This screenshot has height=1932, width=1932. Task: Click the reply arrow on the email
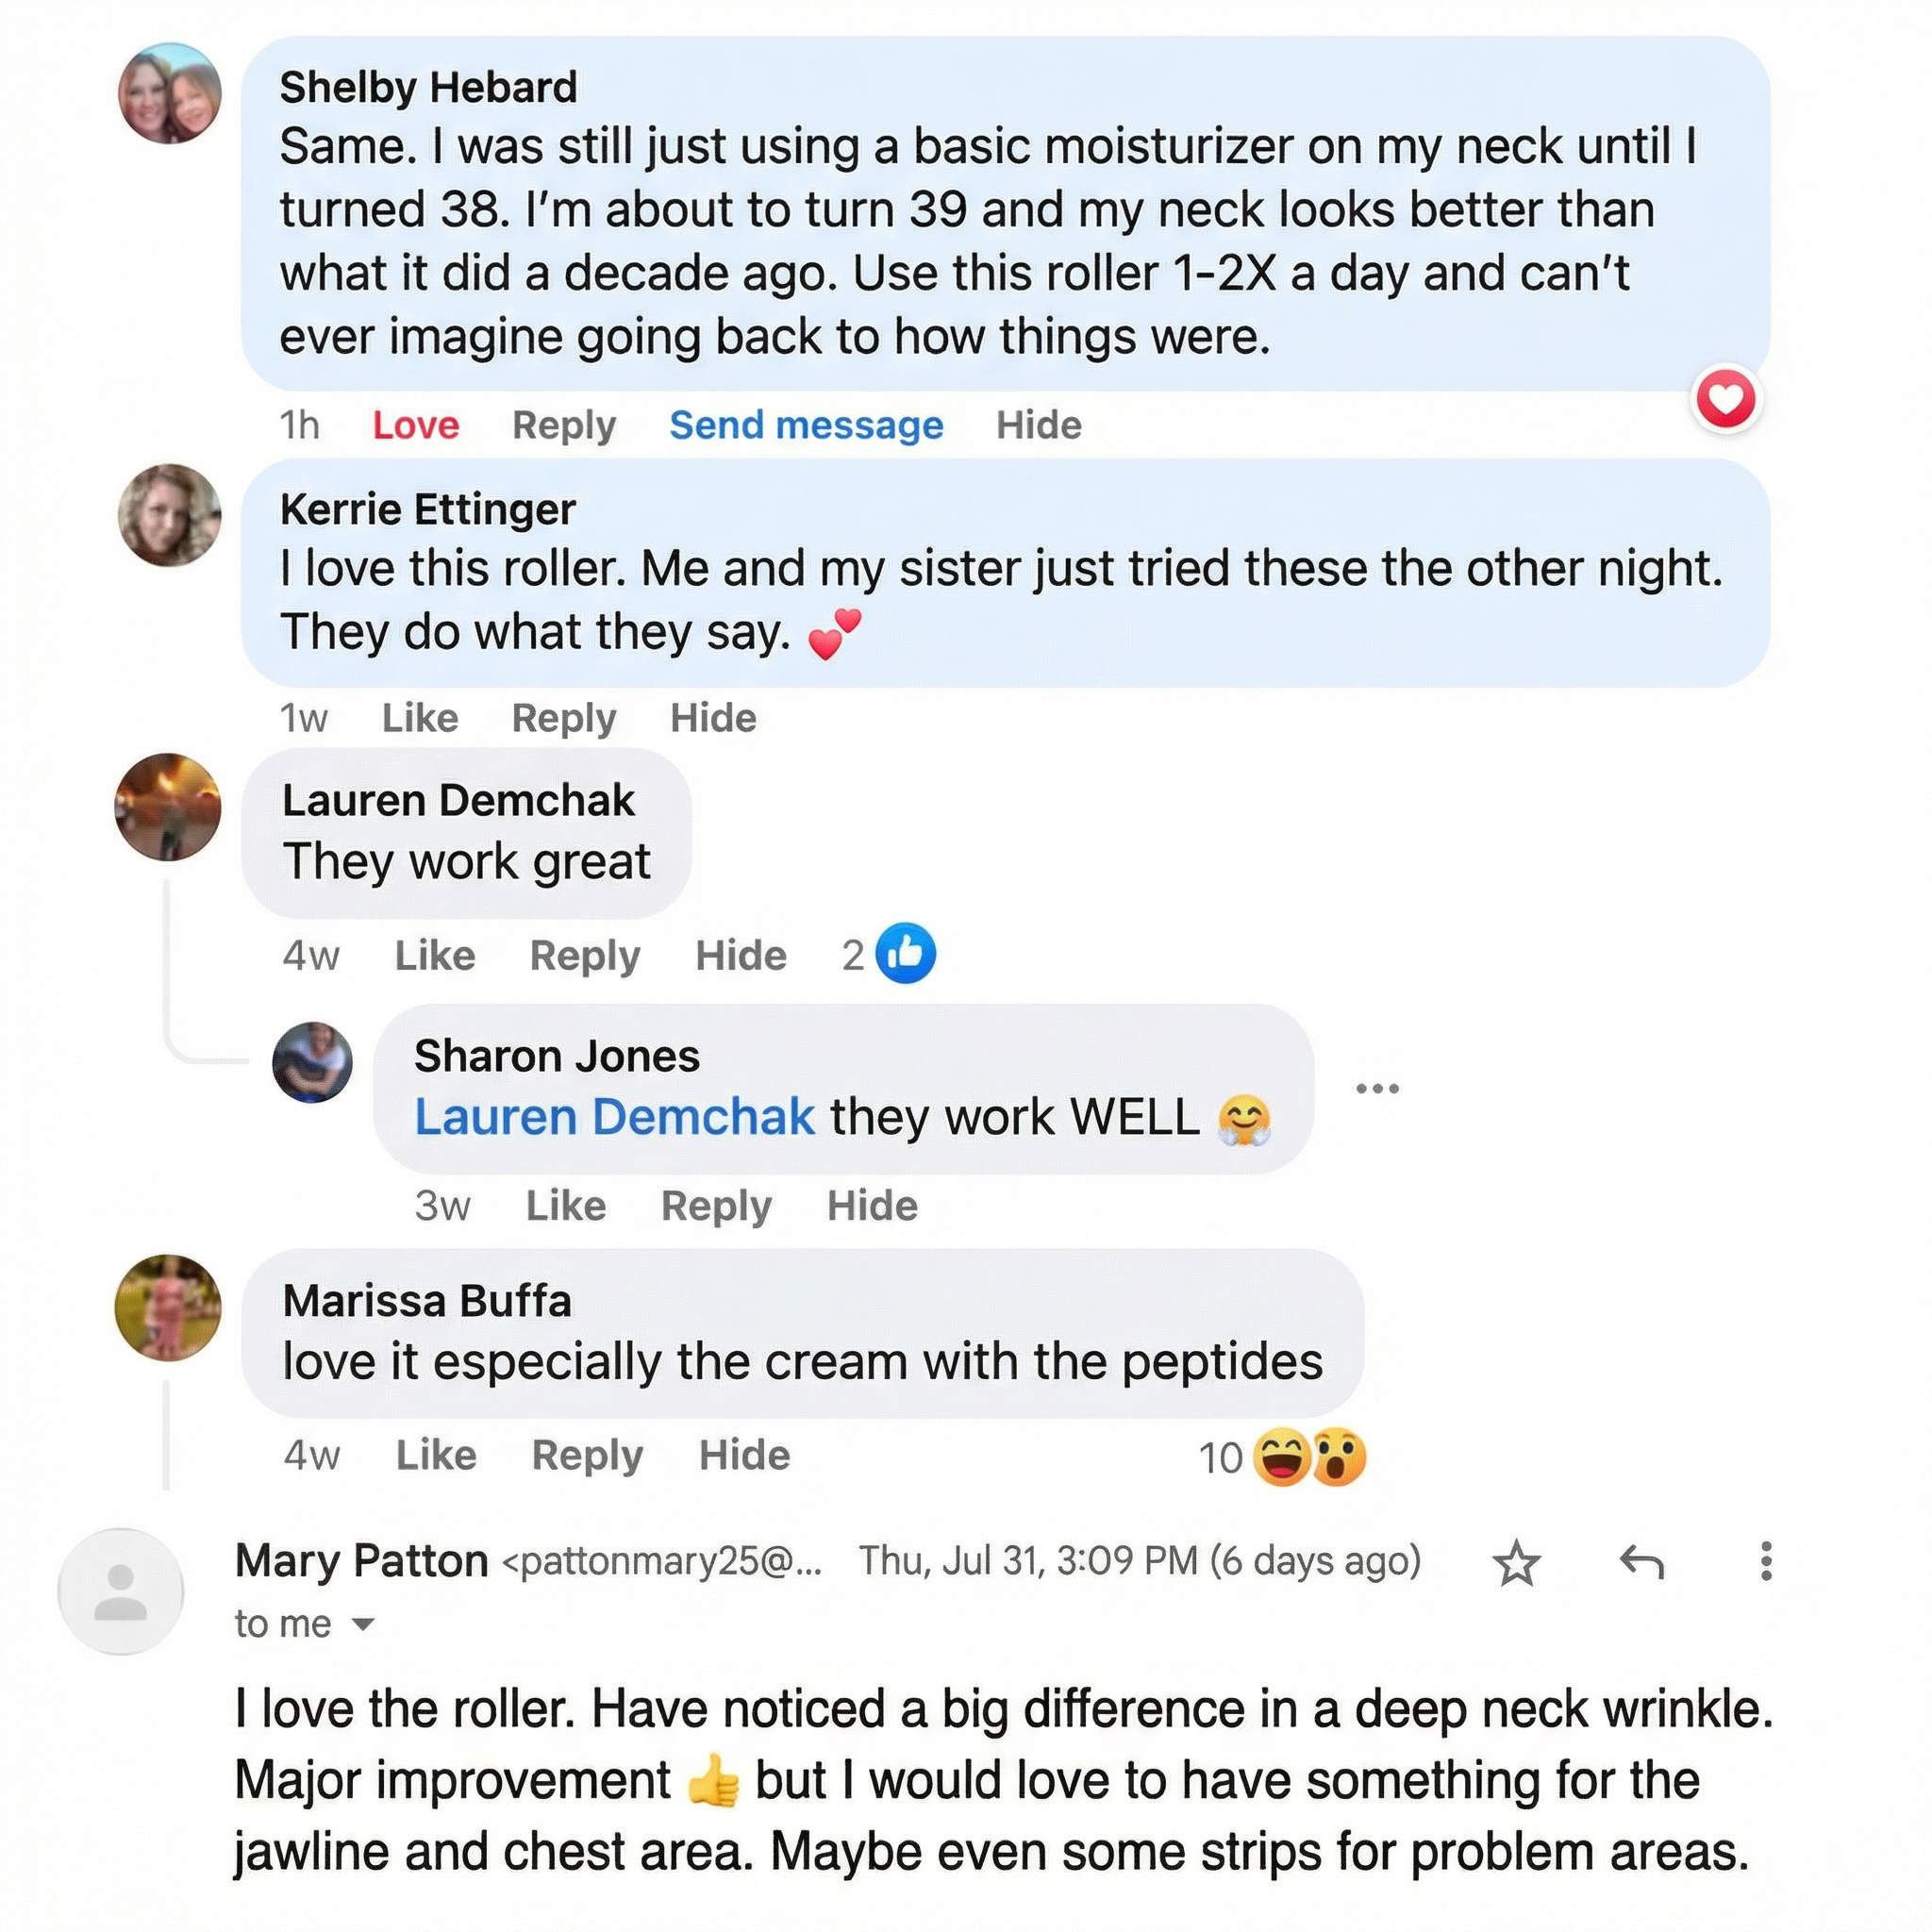pyautogui.click(x=1641, y=1562)
